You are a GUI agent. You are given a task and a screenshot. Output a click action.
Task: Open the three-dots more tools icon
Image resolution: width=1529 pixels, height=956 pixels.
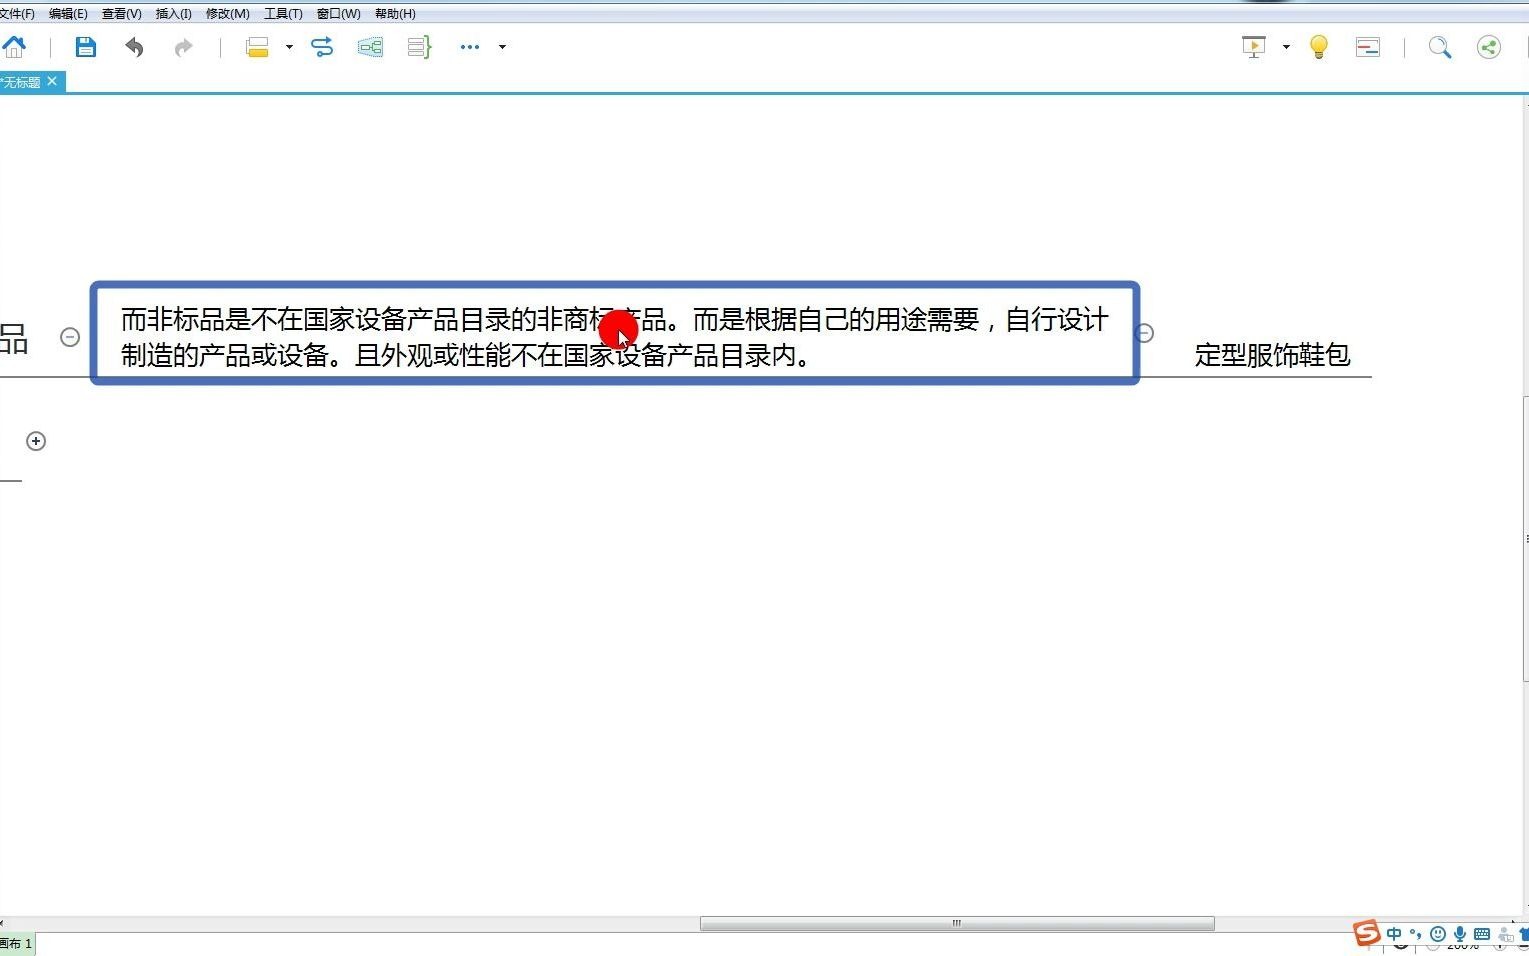(x=470, y=47)
